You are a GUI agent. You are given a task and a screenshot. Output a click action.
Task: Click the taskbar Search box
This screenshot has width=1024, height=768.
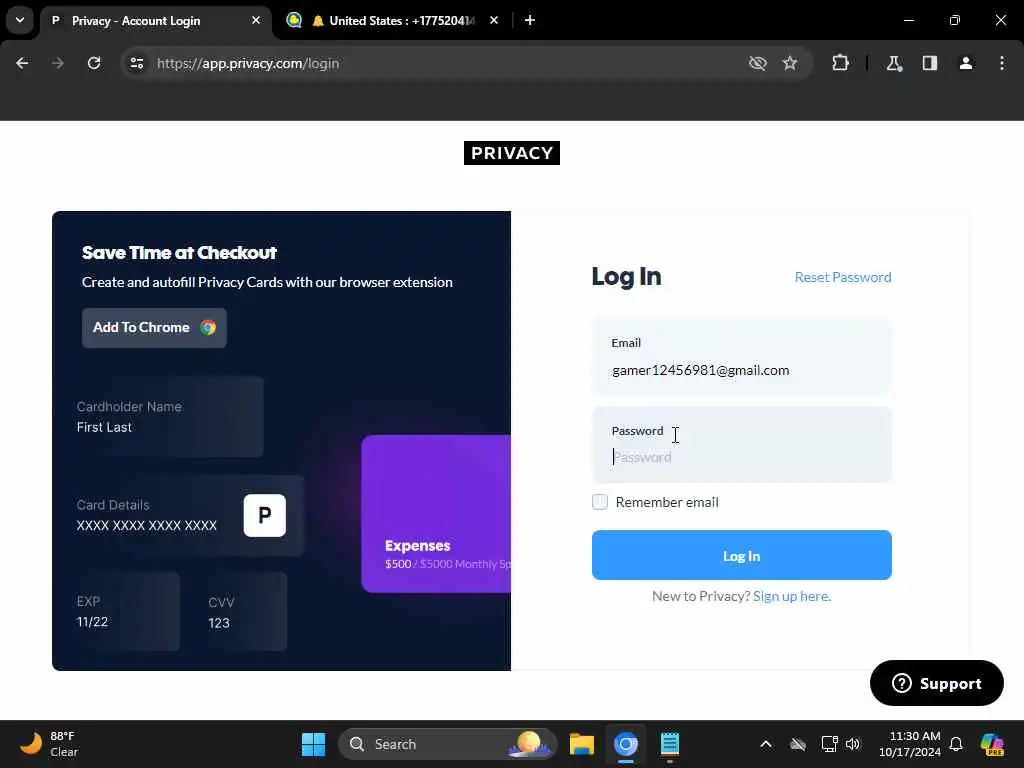pos(447,744)
